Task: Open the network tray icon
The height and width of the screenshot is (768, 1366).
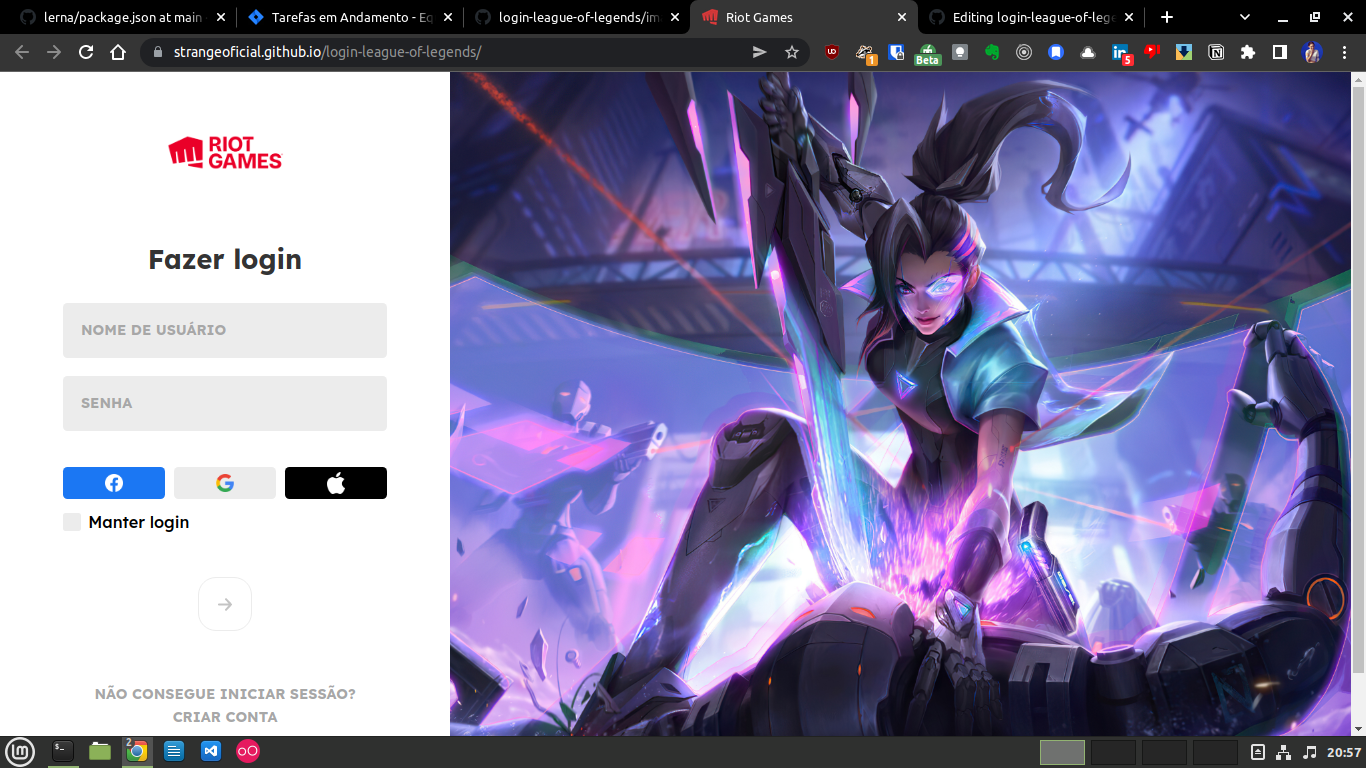Action: click(x=1285, y=752)
